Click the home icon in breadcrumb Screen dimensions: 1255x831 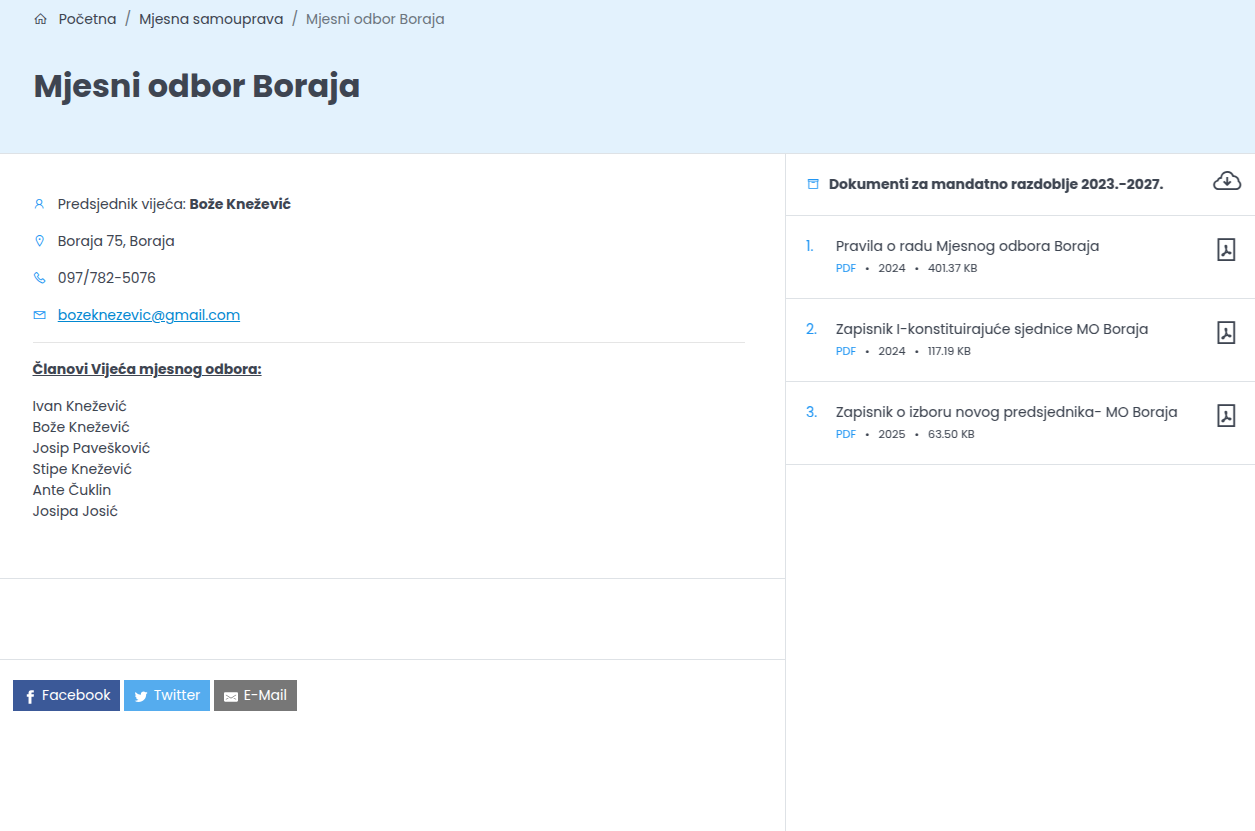click(x=40, y=19)
